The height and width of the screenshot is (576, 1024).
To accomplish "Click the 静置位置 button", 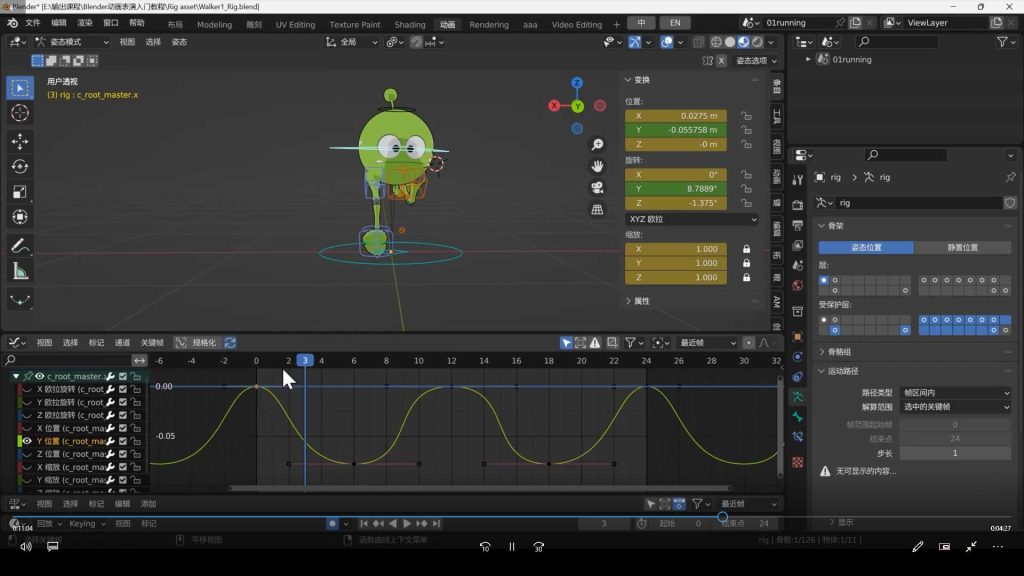I will (961, 247).
